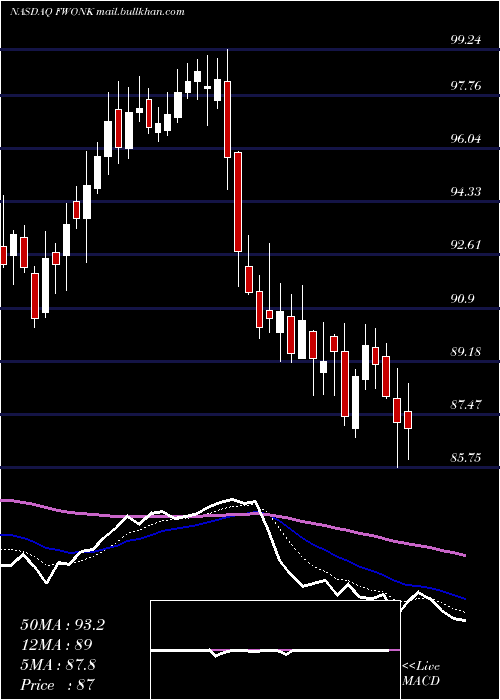Click the 87.47 price axis label
500x700 pixels.
(466, 404)
